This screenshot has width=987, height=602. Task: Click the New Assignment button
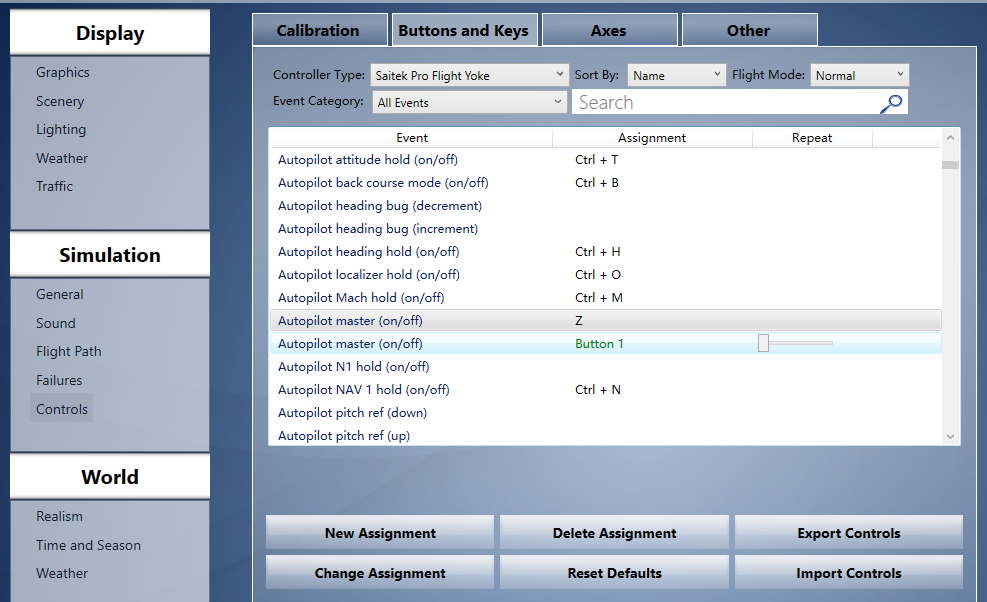pos(380,533)
